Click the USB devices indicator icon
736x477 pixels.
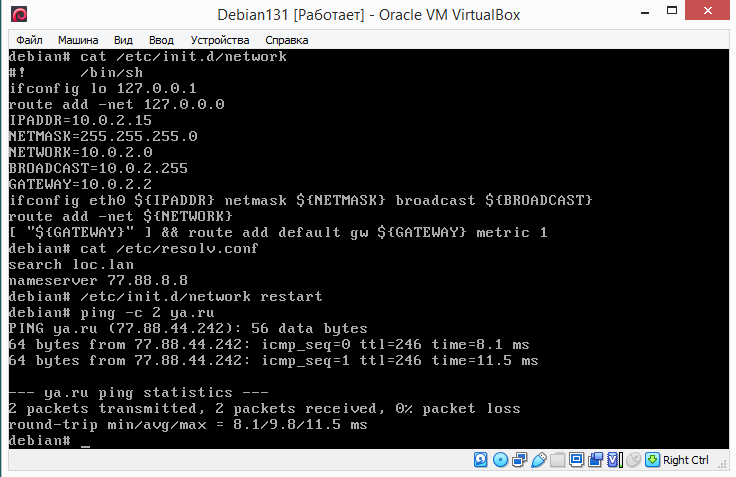click(537, 460)
